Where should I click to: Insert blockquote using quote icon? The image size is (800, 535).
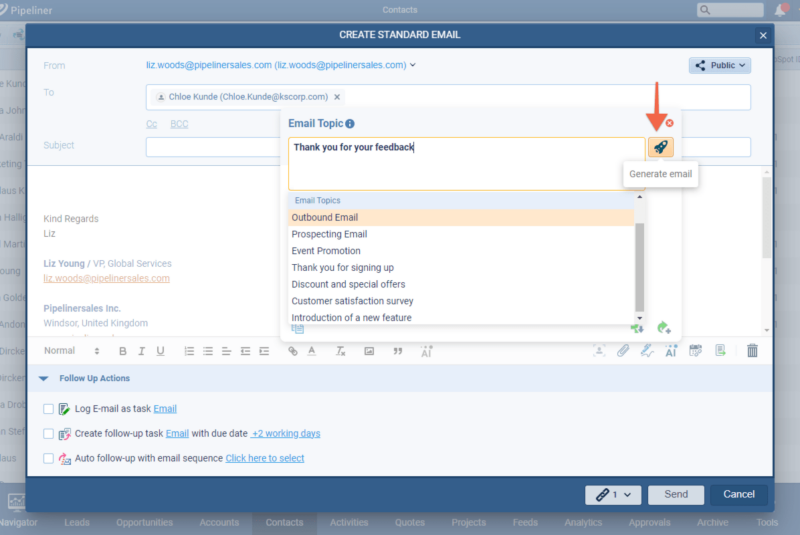coord(397,351)
